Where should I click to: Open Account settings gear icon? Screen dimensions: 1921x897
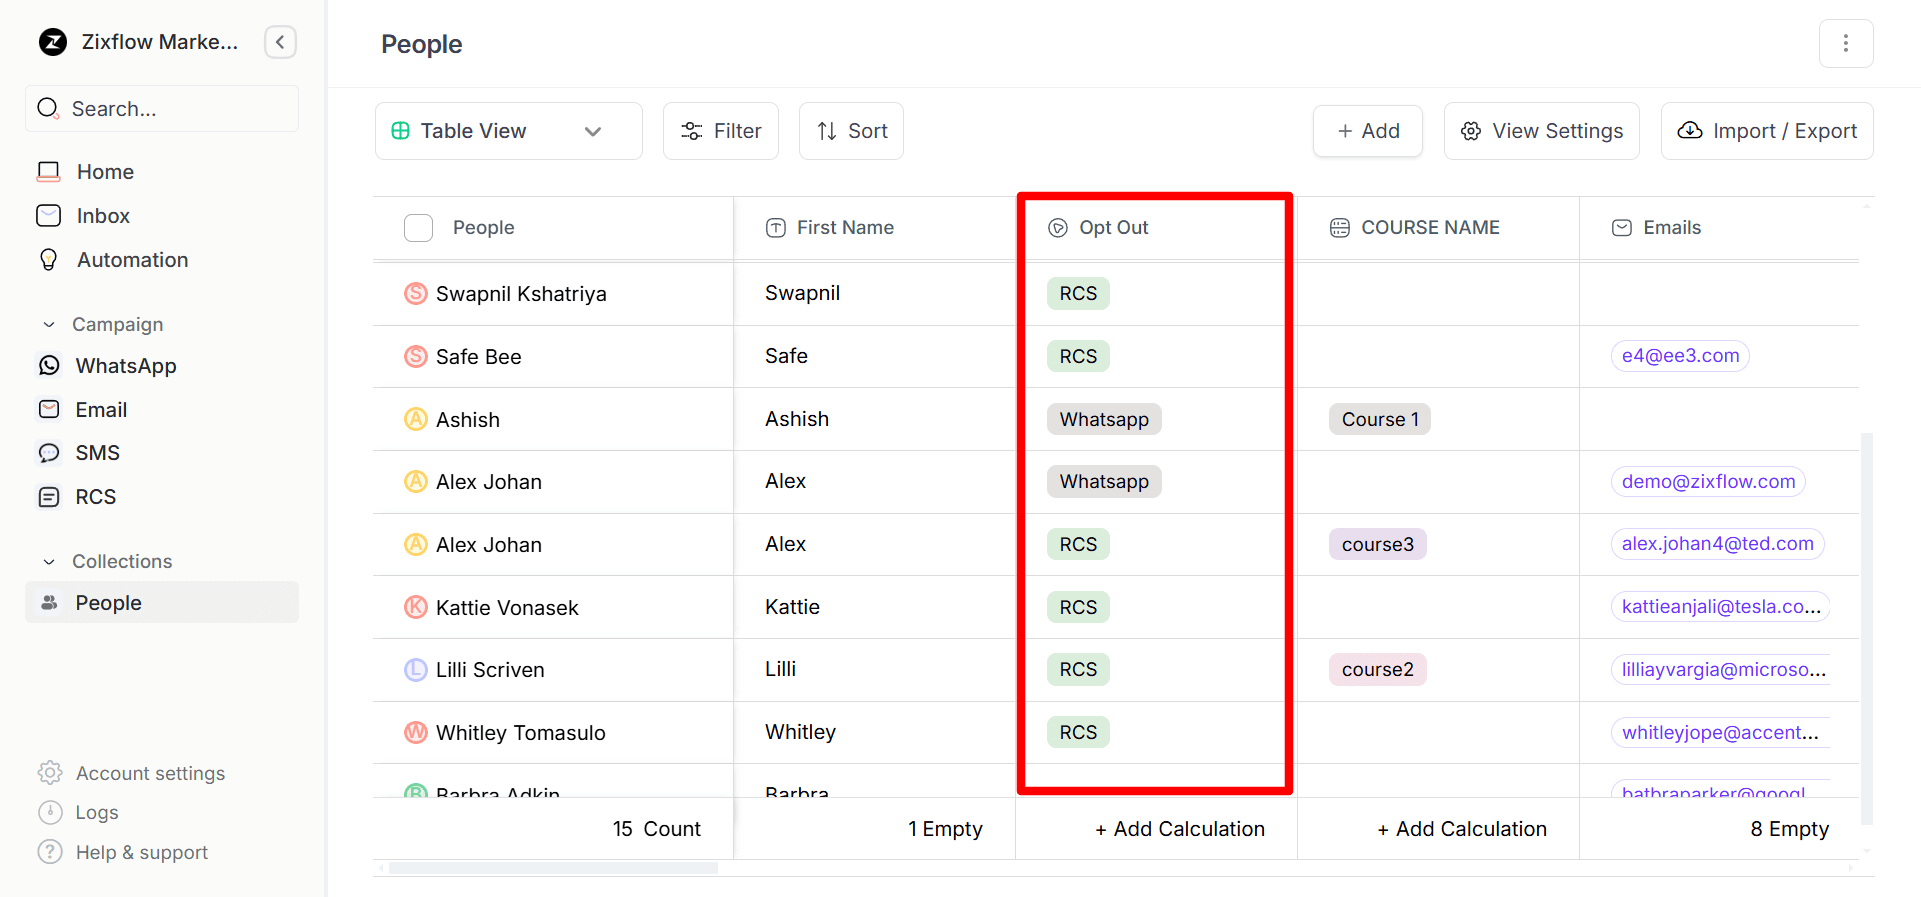[x=50, y=773]
